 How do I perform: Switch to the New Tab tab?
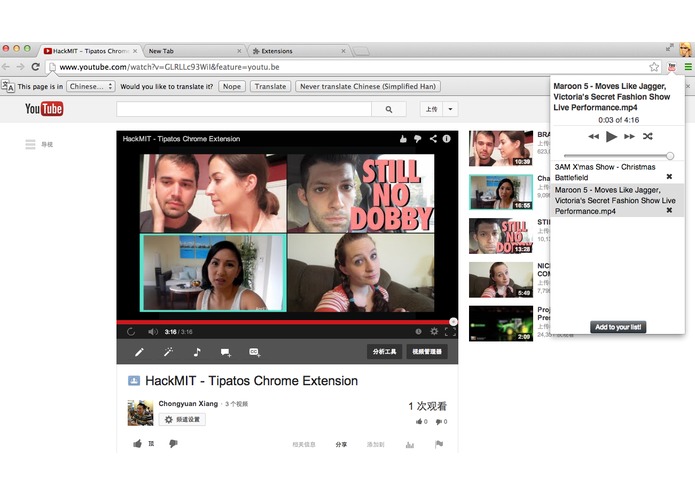pos(194,51)
